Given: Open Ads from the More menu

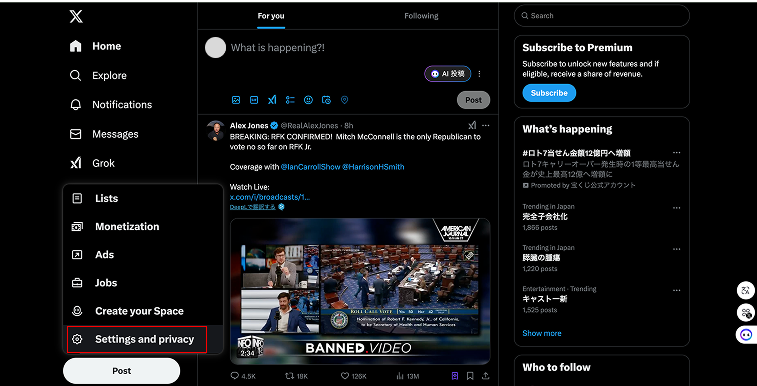Looking at the screenshot, I should [x=143, y=255].
